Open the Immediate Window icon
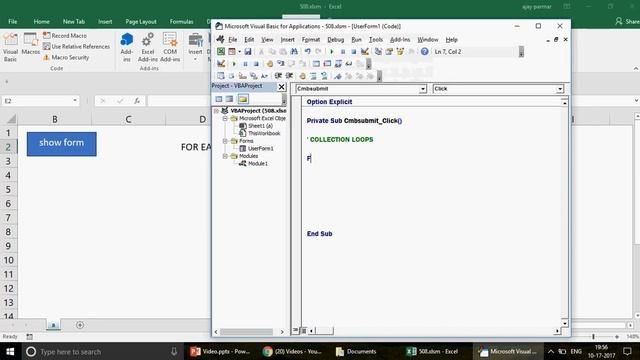This screenshot has width=640, height=360. click(x=327, y=64)
